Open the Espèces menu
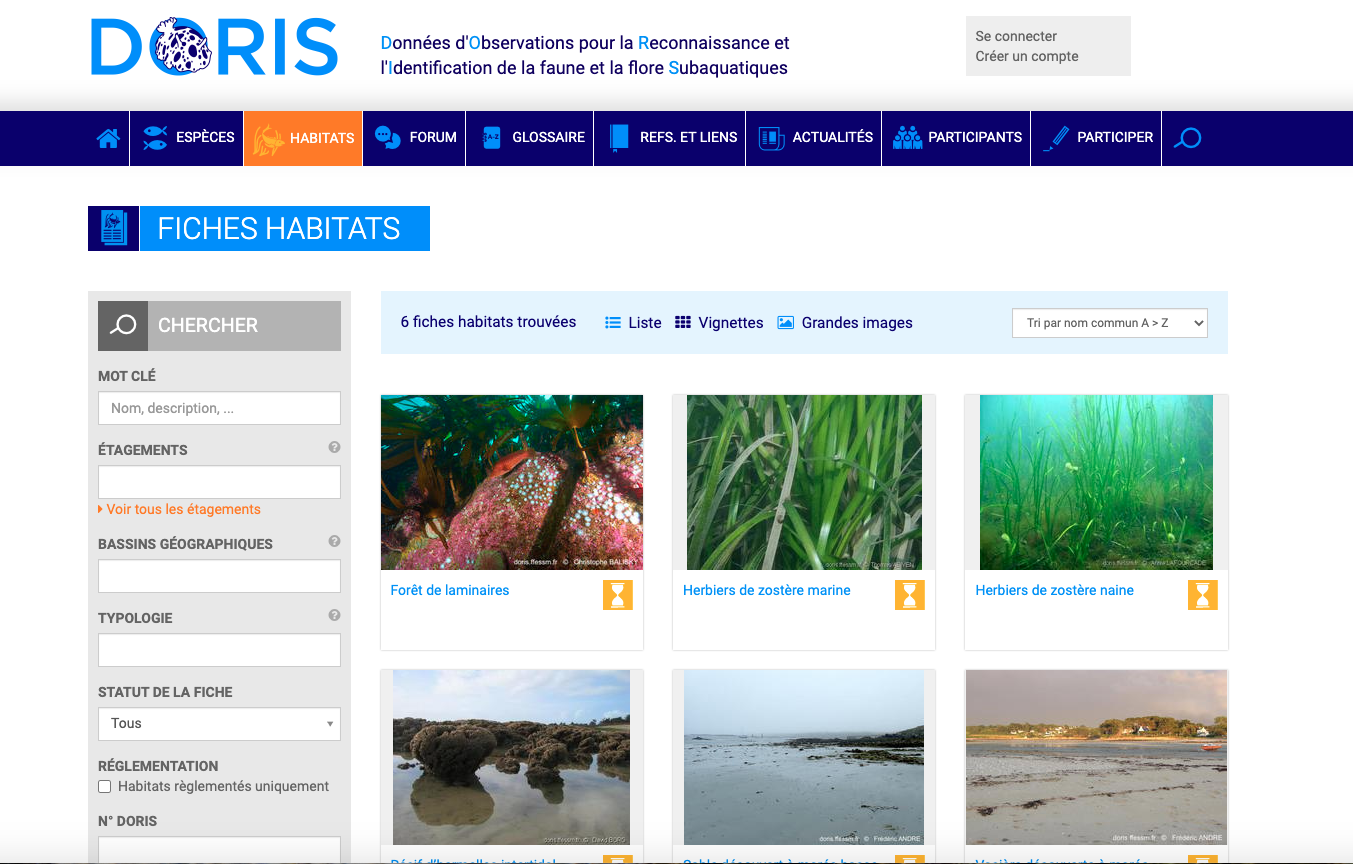1353x864 pixels. tap(188, 138)
